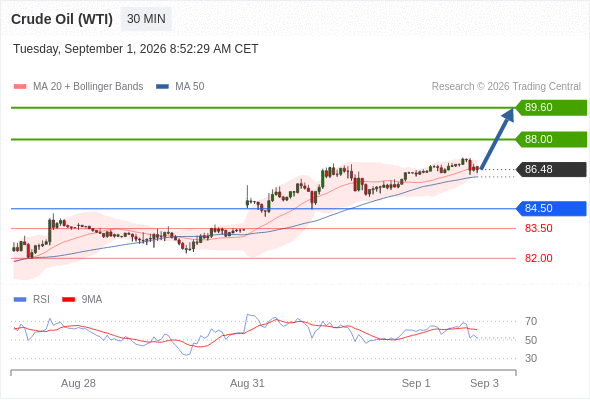Click the RSI 70 level label

tap(531, 321)
